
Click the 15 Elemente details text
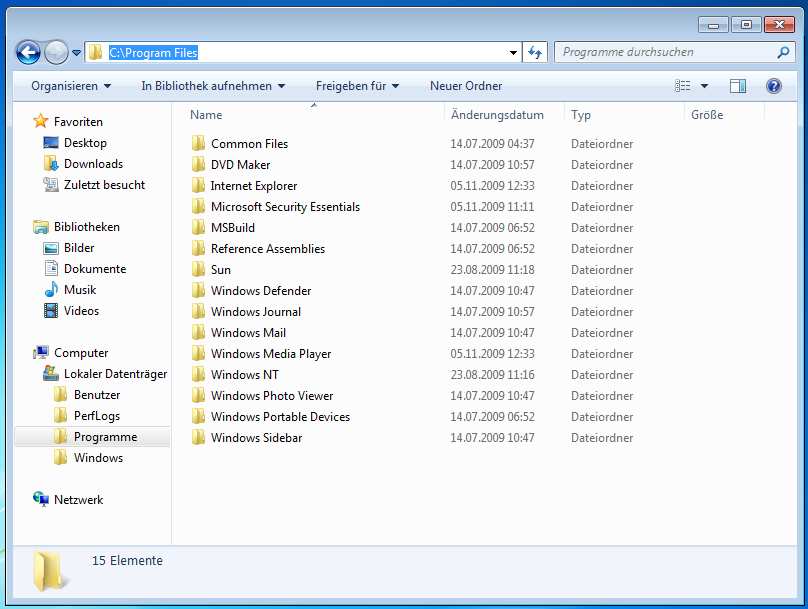coord(127,561)
